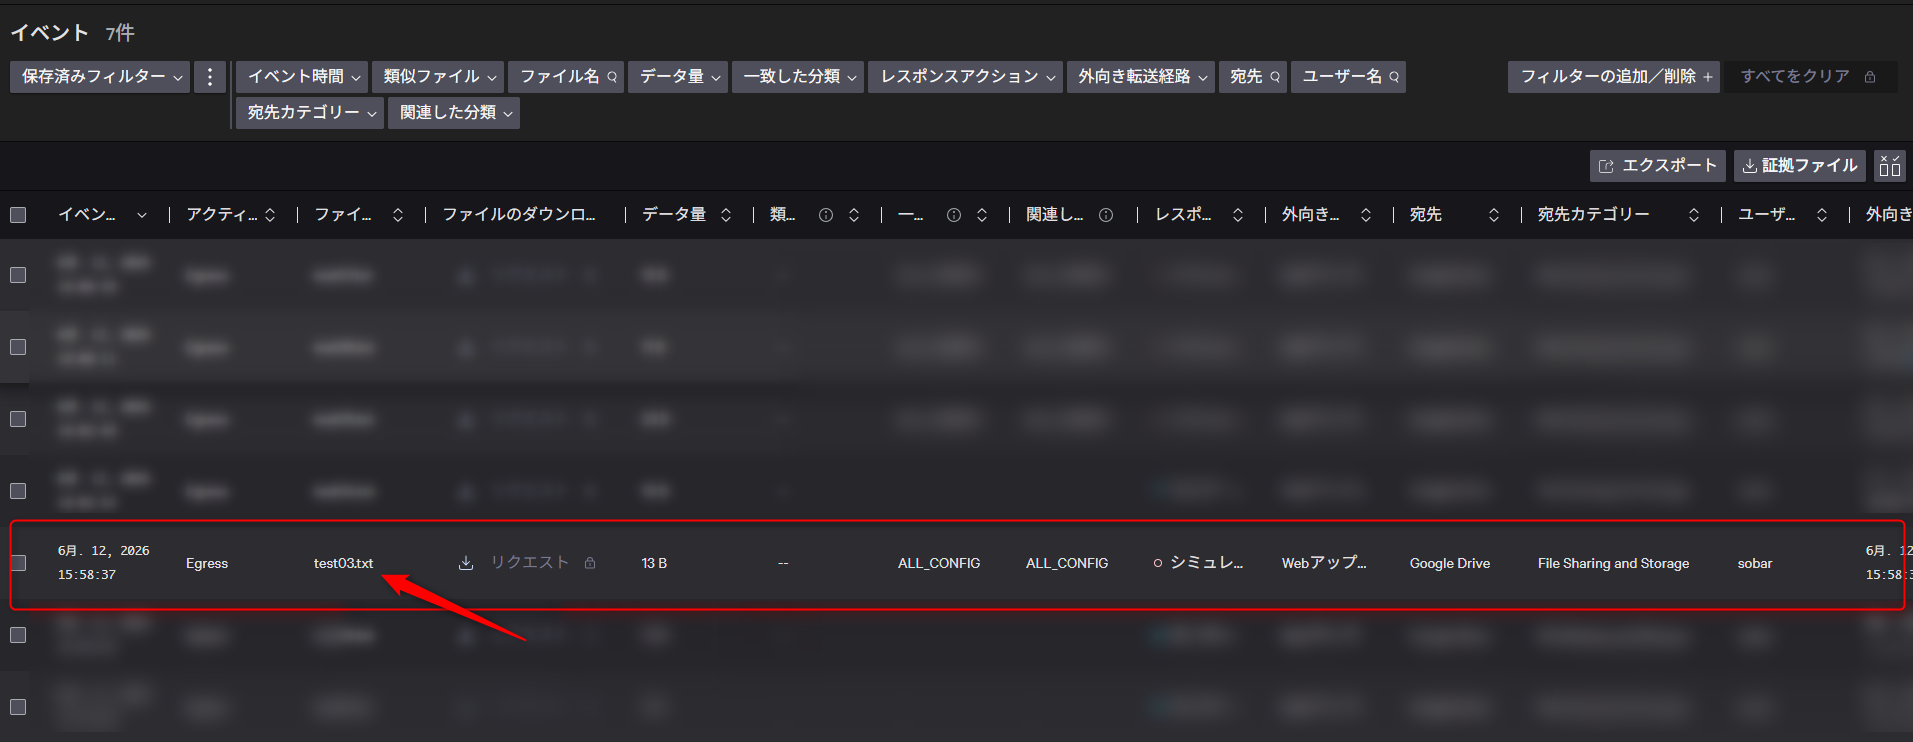Click the エクスポート button
This screenshot has height=742, width=1913.
(x=1658, y=166)
